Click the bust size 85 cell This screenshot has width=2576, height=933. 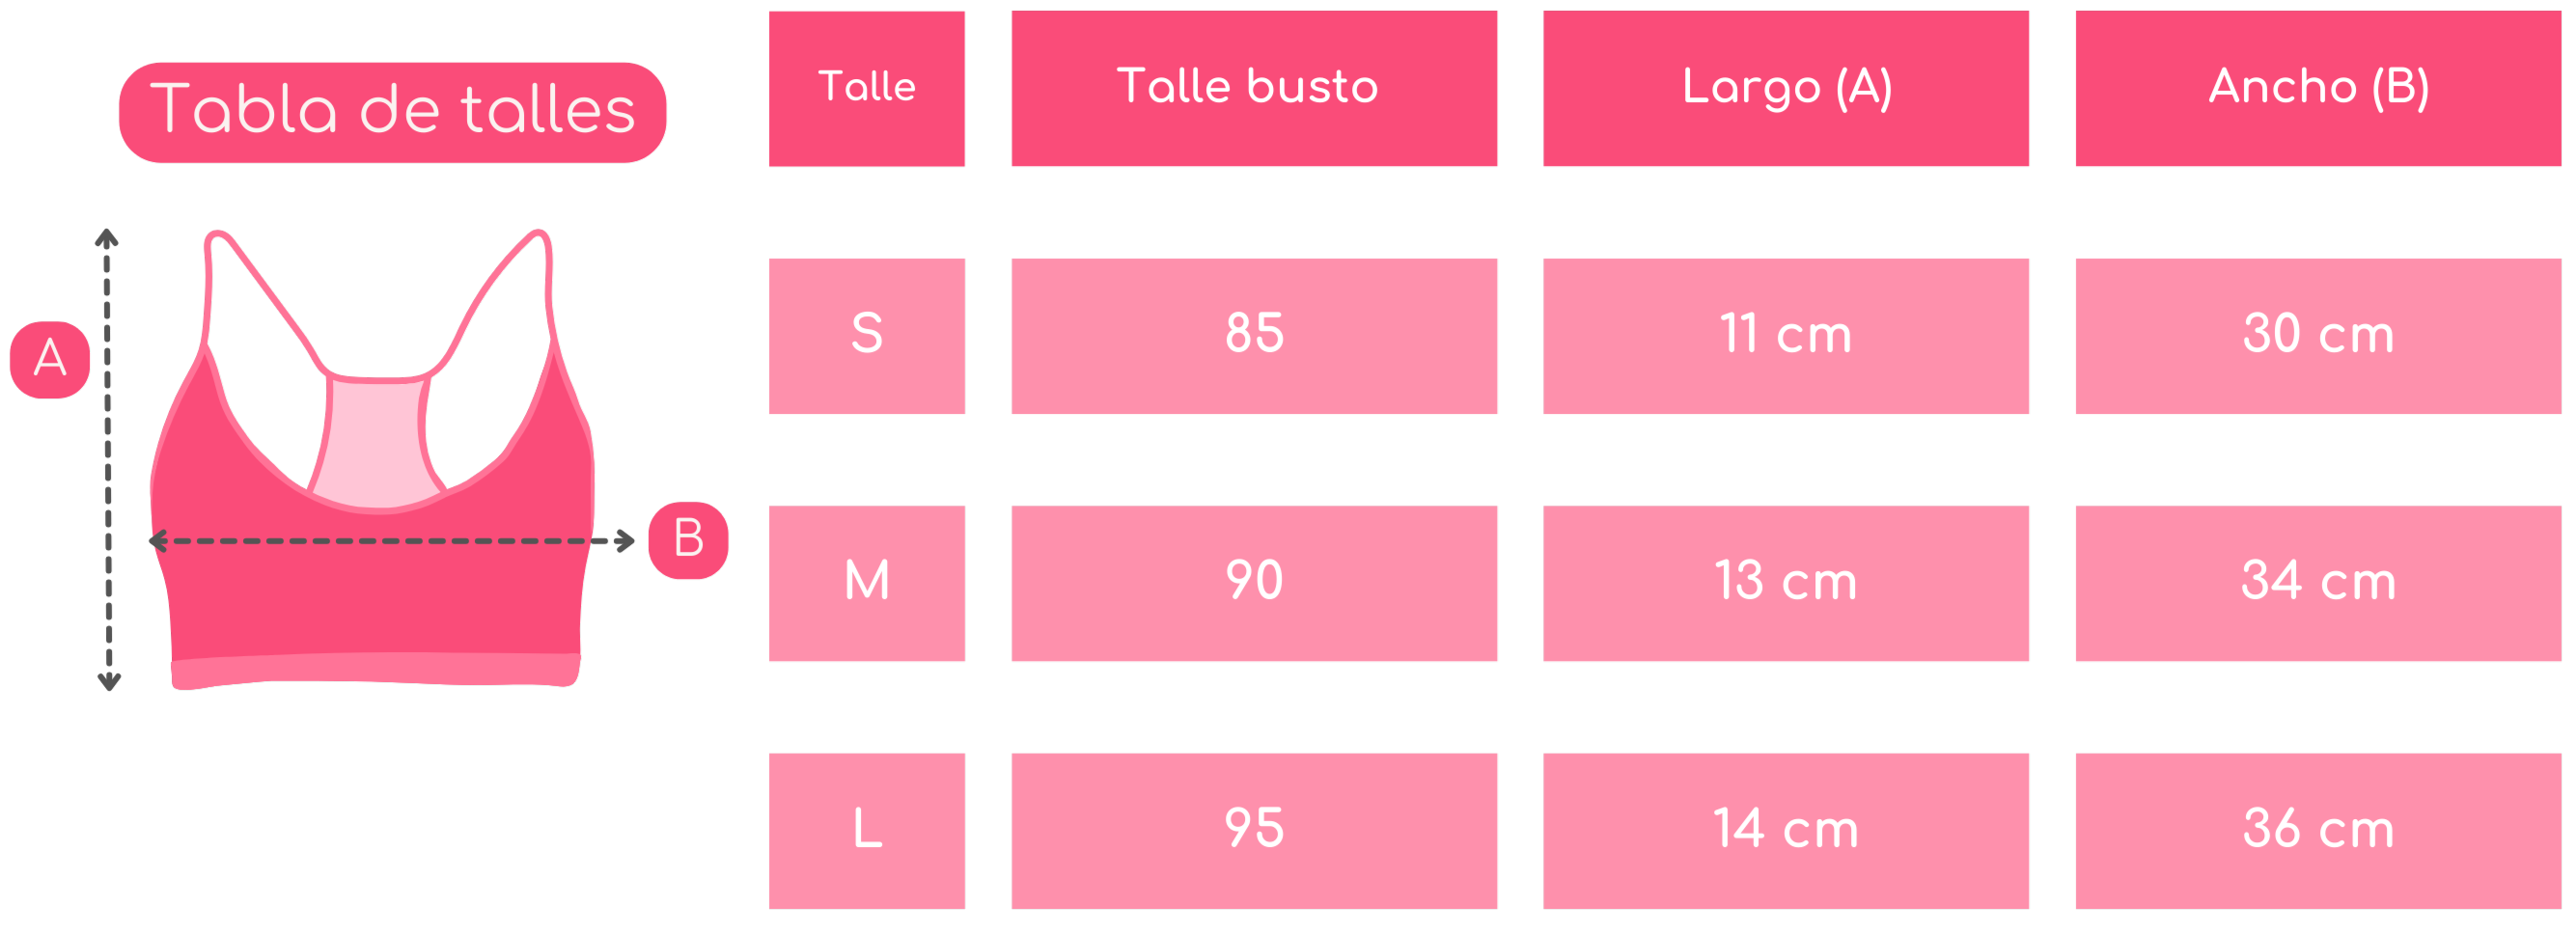1254,336
